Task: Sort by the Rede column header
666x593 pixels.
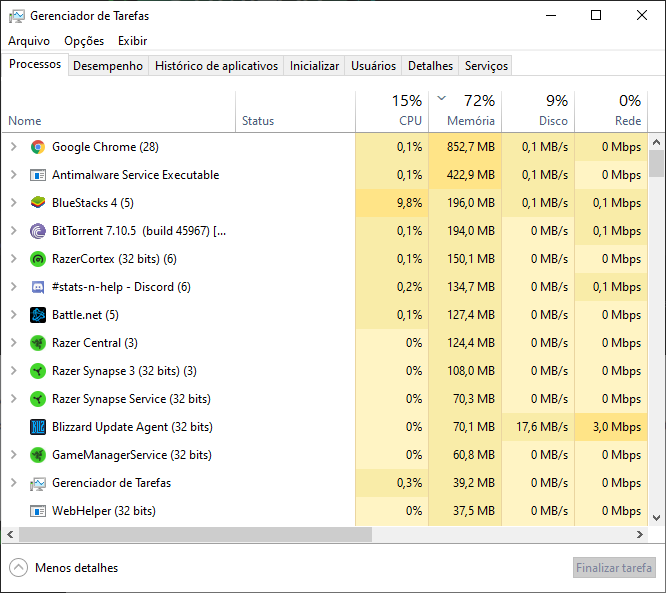Action: pos(611,111)
